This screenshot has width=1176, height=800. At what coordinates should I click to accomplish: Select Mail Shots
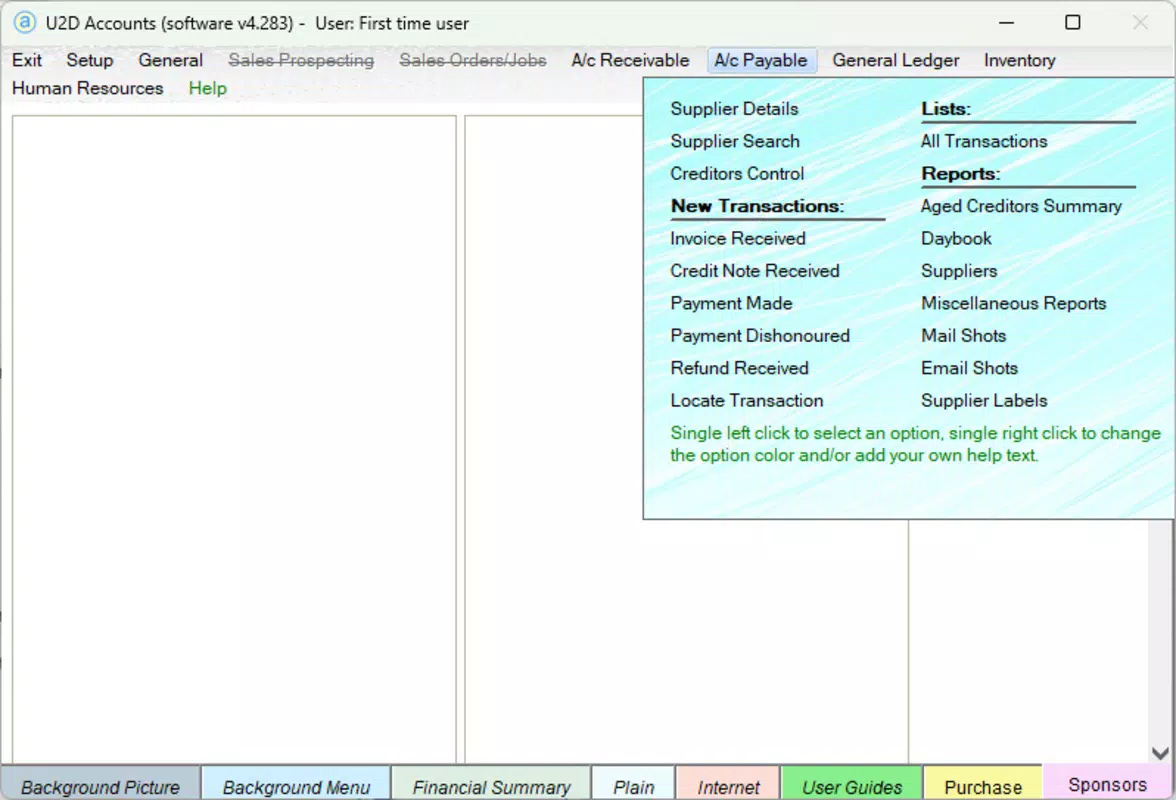click(964, 335)
